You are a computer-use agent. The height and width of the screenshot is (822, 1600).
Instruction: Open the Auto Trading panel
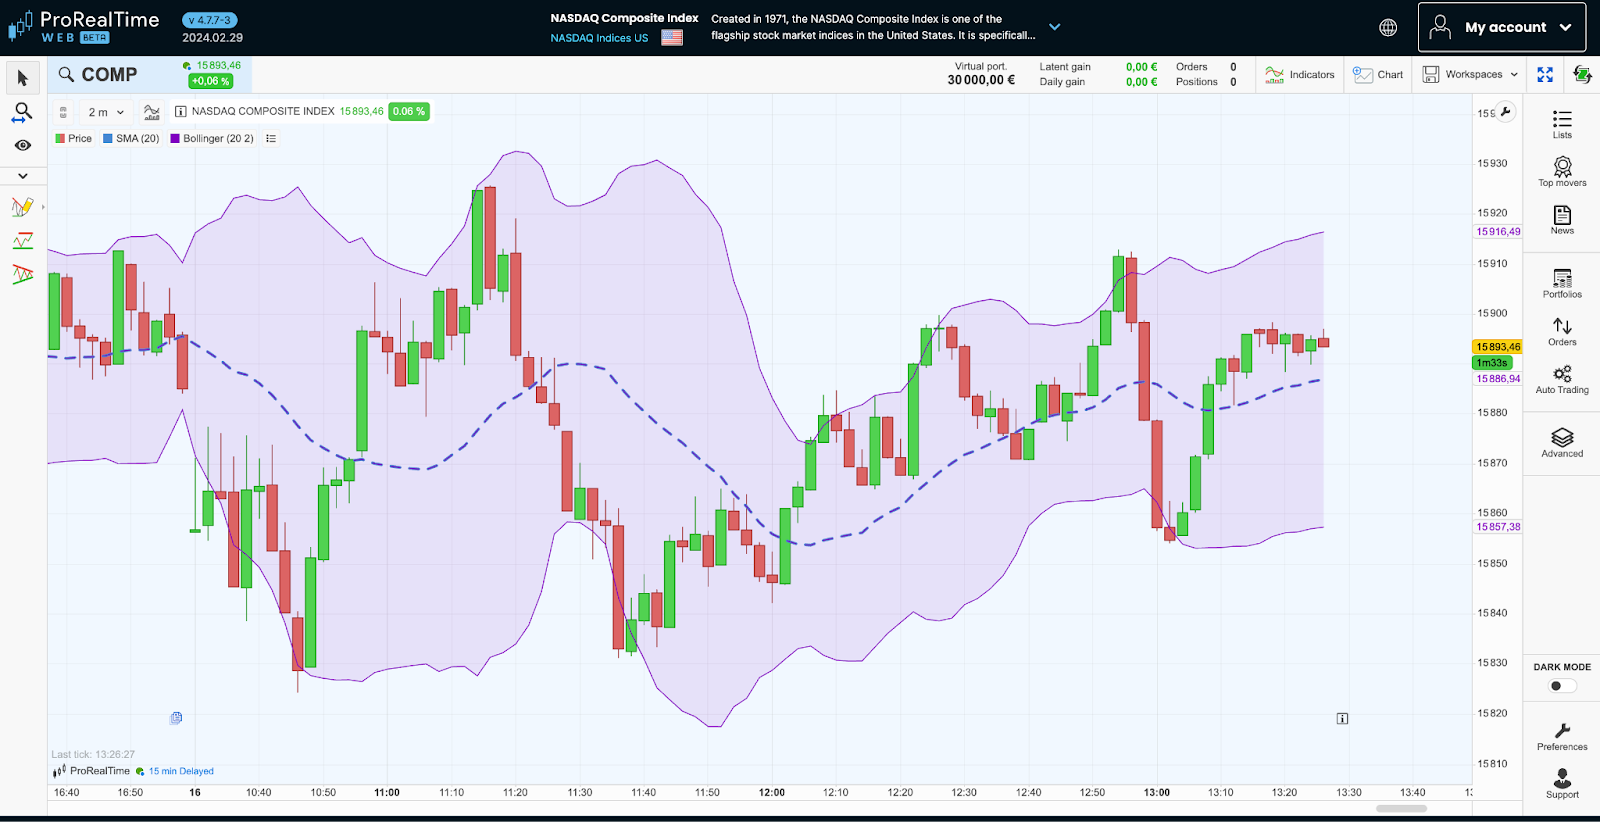(x=1562, y=380)
